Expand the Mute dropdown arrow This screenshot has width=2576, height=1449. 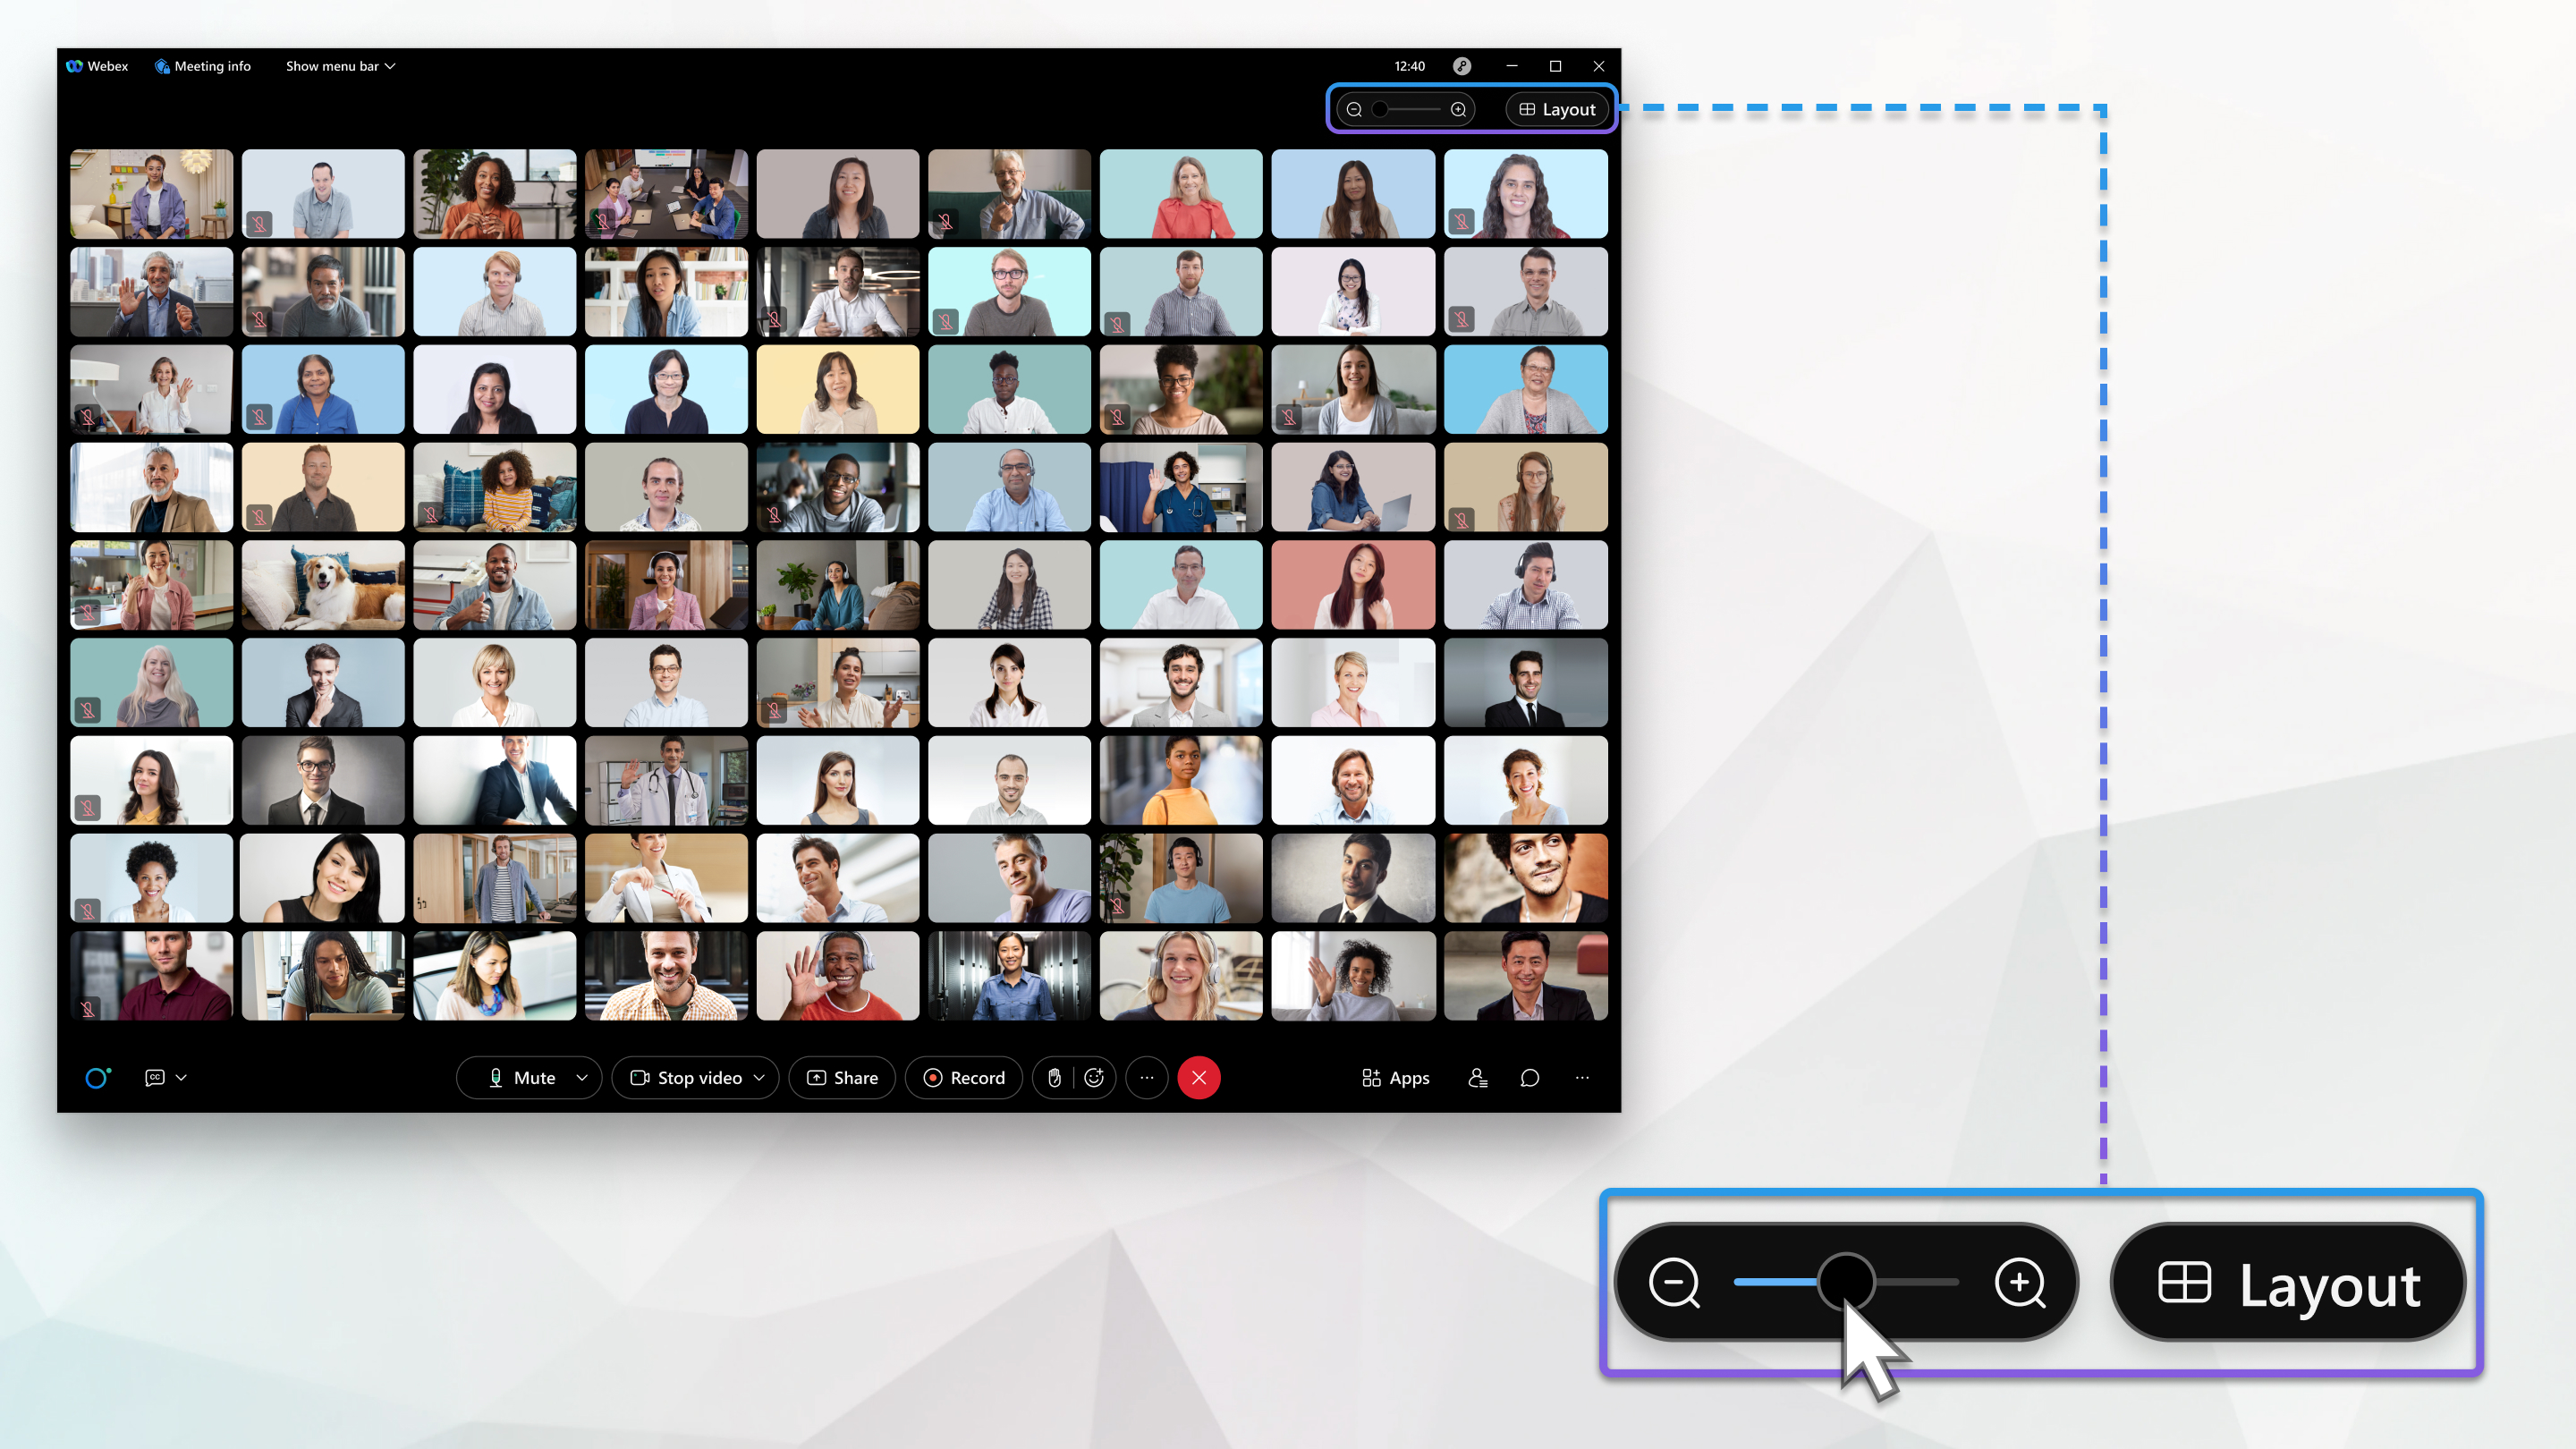(x=580, y=1078)
